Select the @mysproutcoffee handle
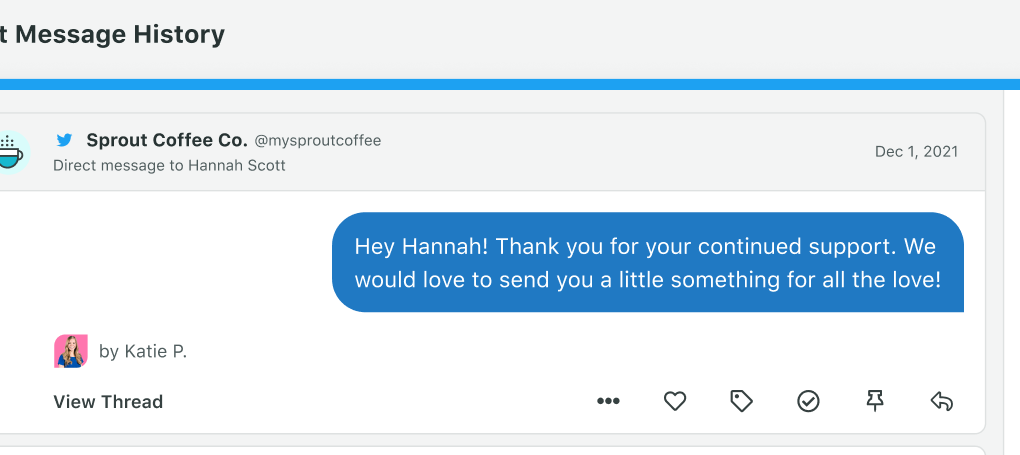This screenshot has width=1020, height=455. pyautogui.click(x=317, y=141)
